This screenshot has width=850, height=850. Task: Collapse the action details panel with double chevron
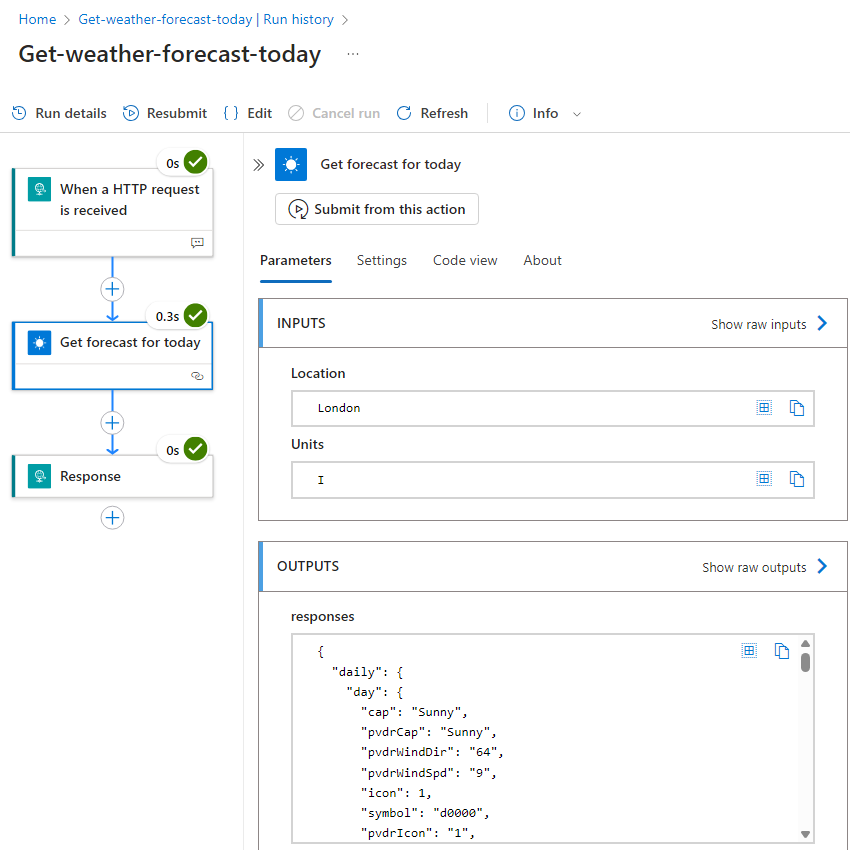[259, 165]
